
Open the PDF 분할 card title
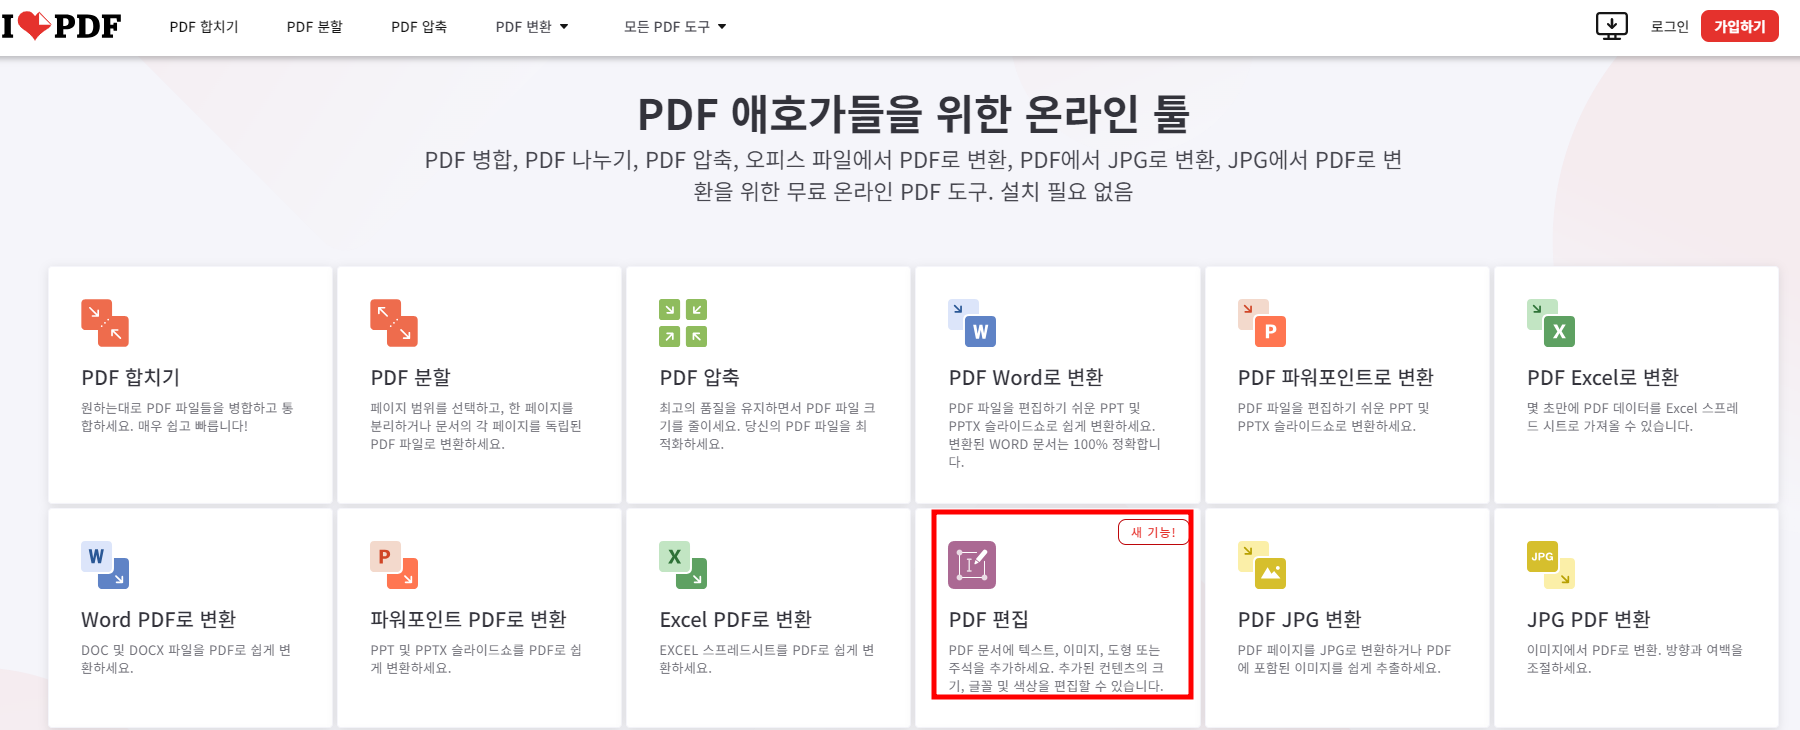(411, 377)
